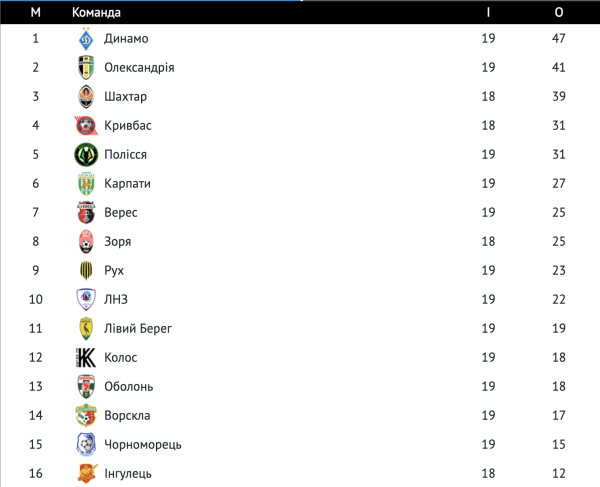
Task: Click the Рух club logo
Action: pos(86,271)
